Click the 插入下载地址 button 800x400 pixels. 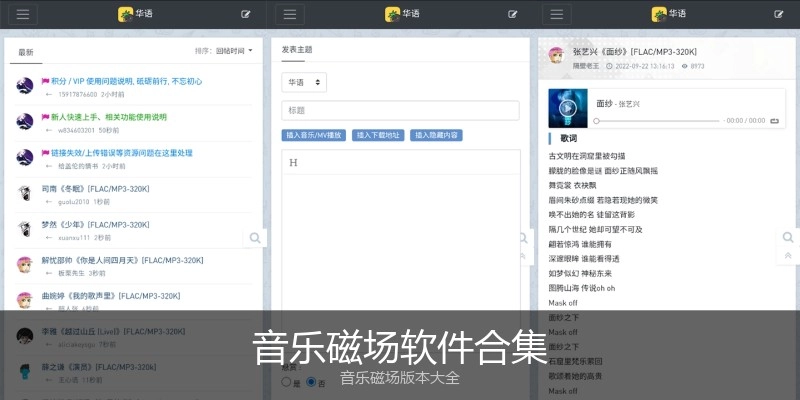tap(378, 135)
